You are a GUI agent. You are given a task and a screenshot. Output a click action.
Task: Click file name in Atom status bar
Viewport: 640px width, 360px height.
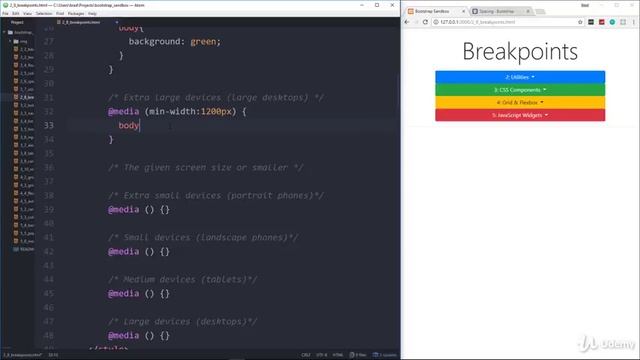tap(22, 355)
